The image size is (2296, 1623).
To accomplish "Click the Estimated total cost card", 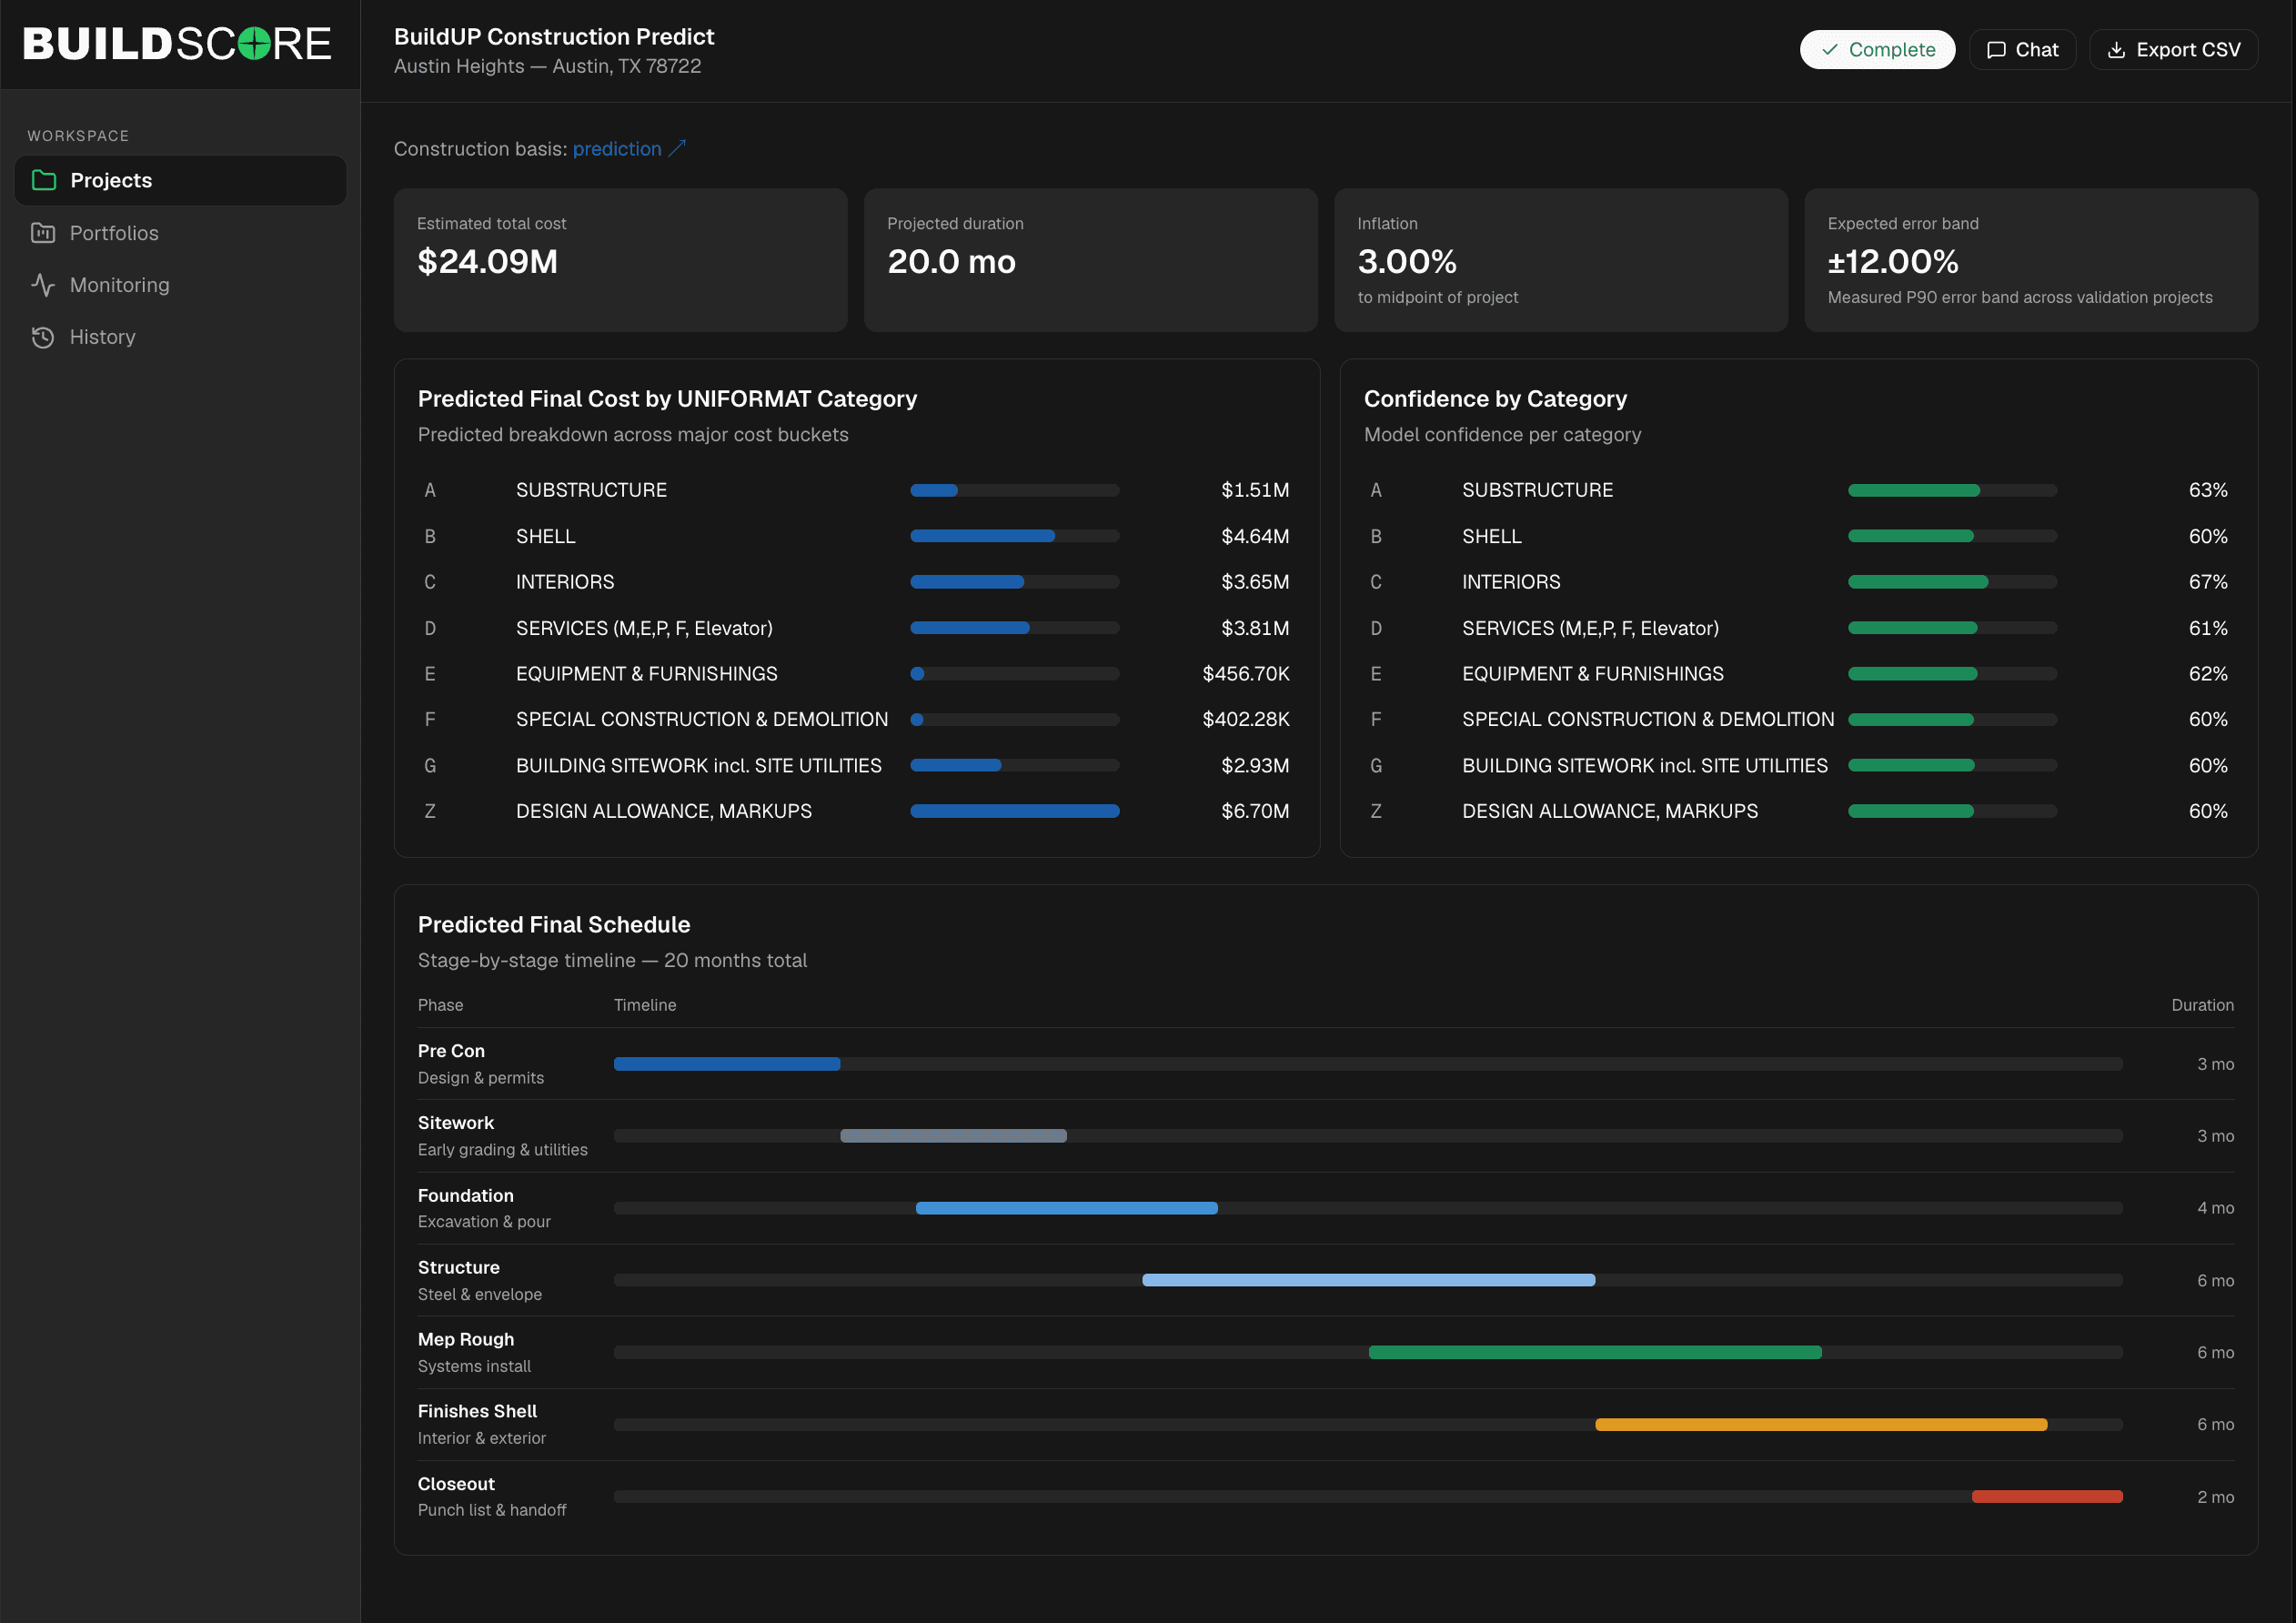I will coord(620,260).
